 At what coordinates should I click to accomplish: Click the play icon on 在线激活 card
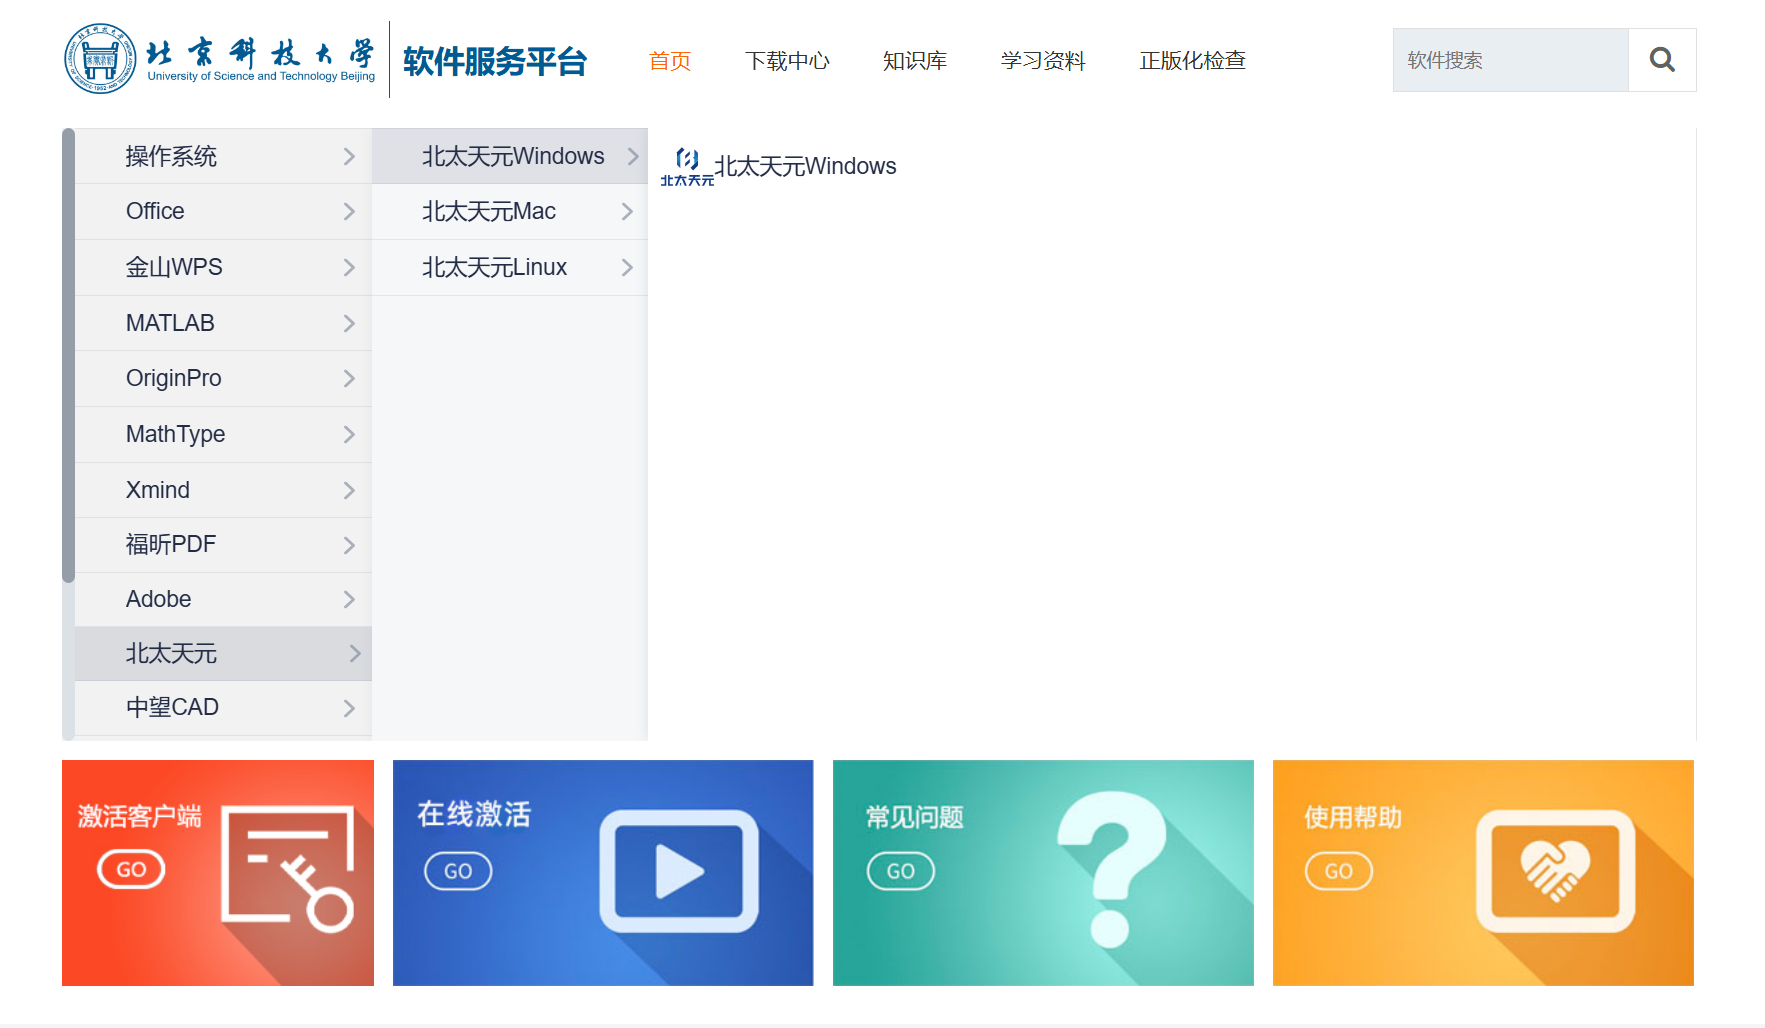[x=676, y=871]
